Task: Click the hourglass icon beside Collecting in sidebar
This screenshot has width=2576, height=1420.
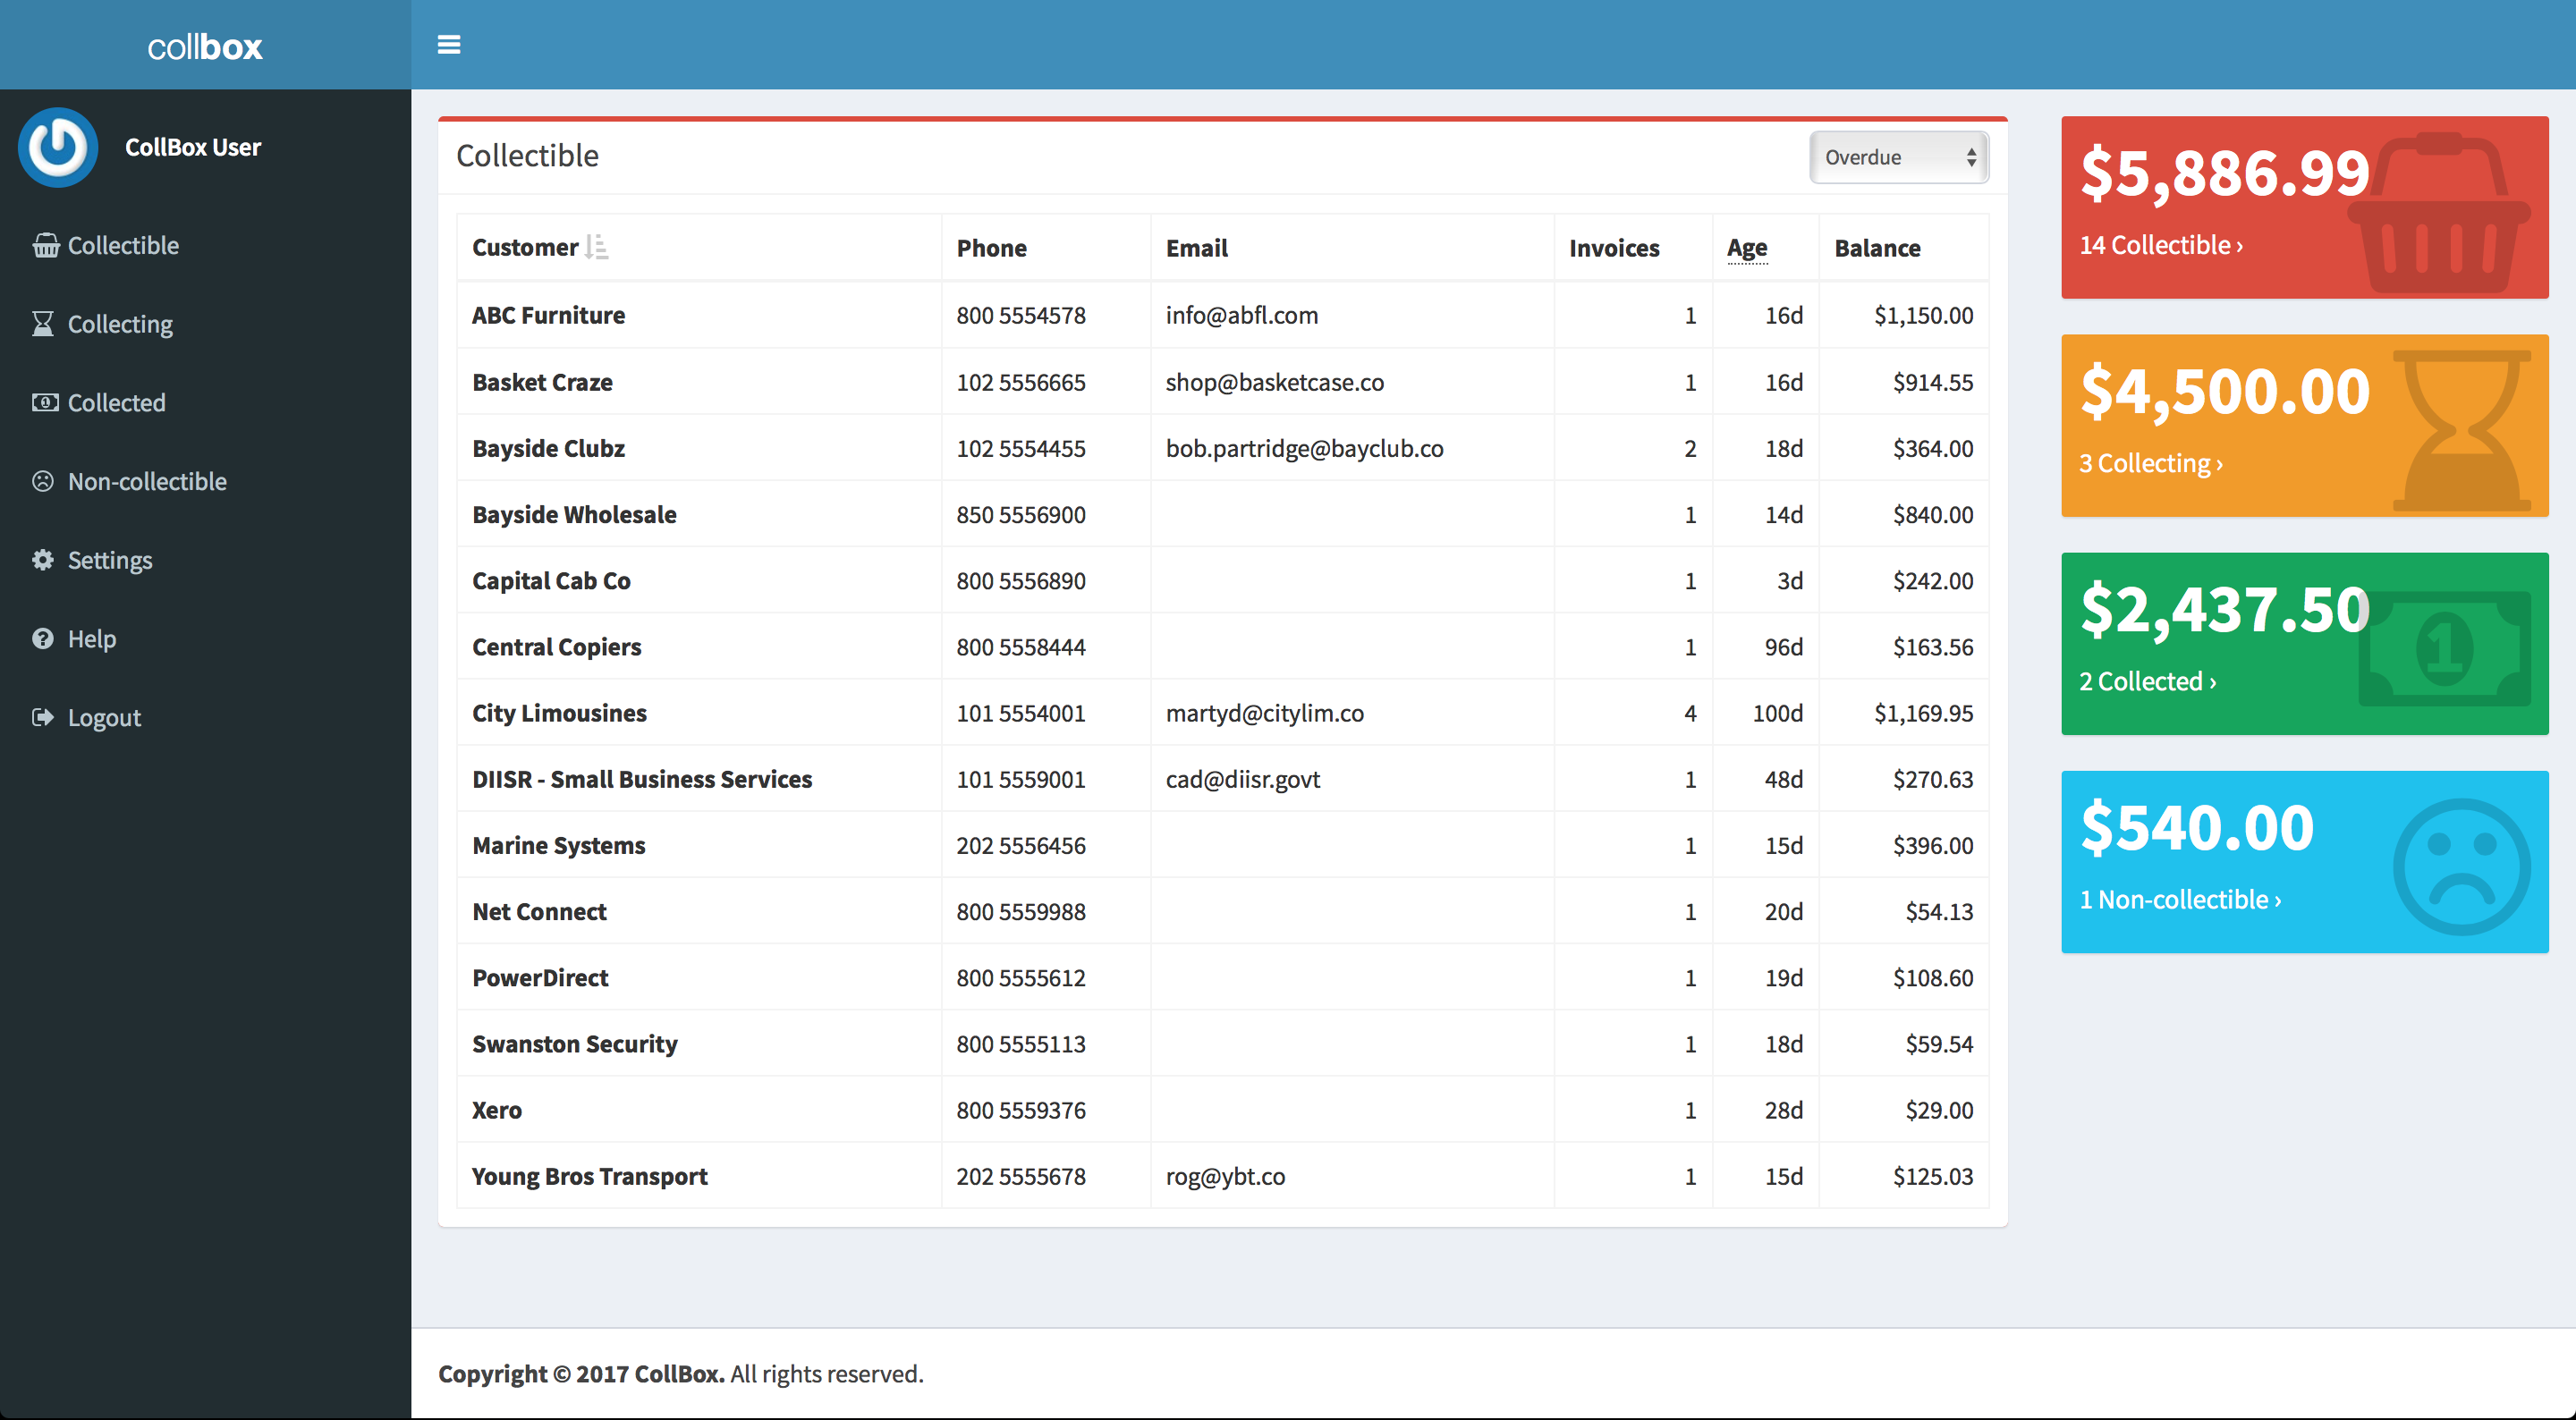Action: click(43, 324)
